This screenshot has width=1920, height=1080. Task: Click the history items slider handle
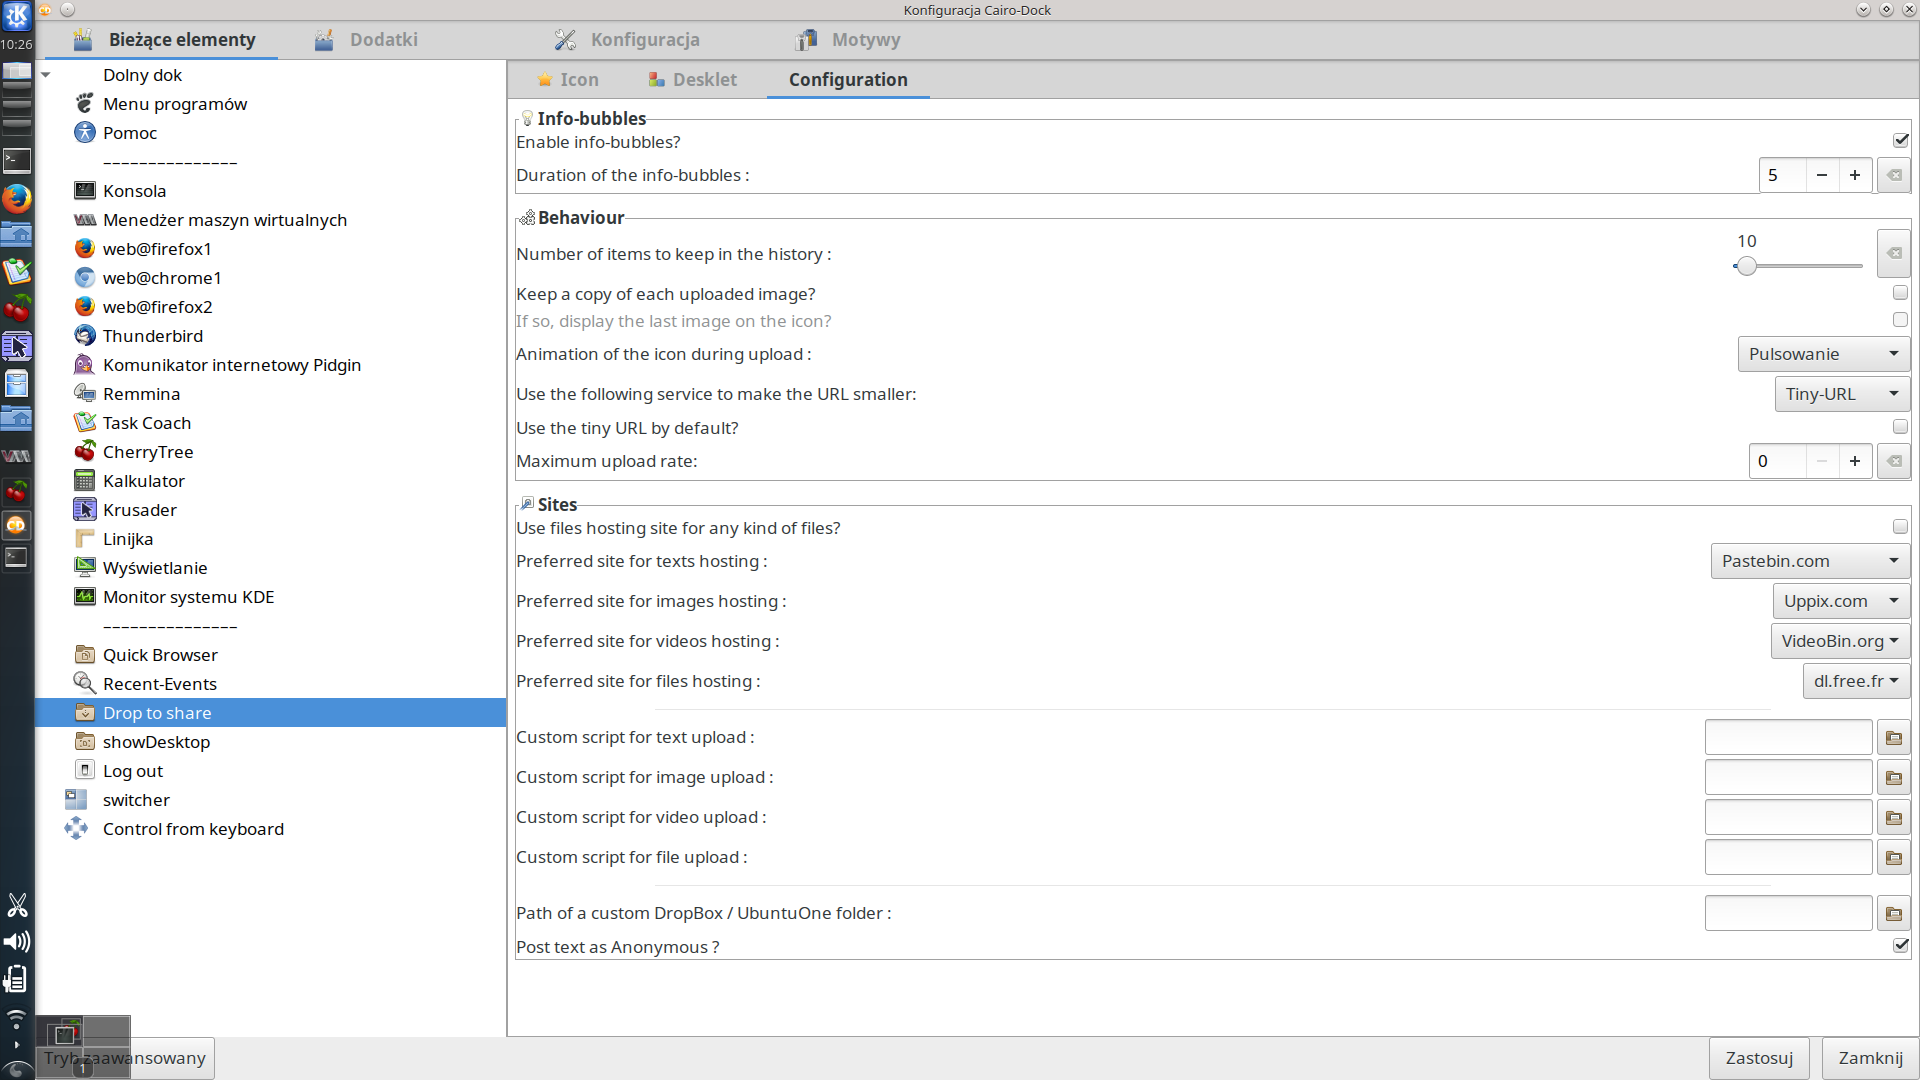[x=1746, y=266]
